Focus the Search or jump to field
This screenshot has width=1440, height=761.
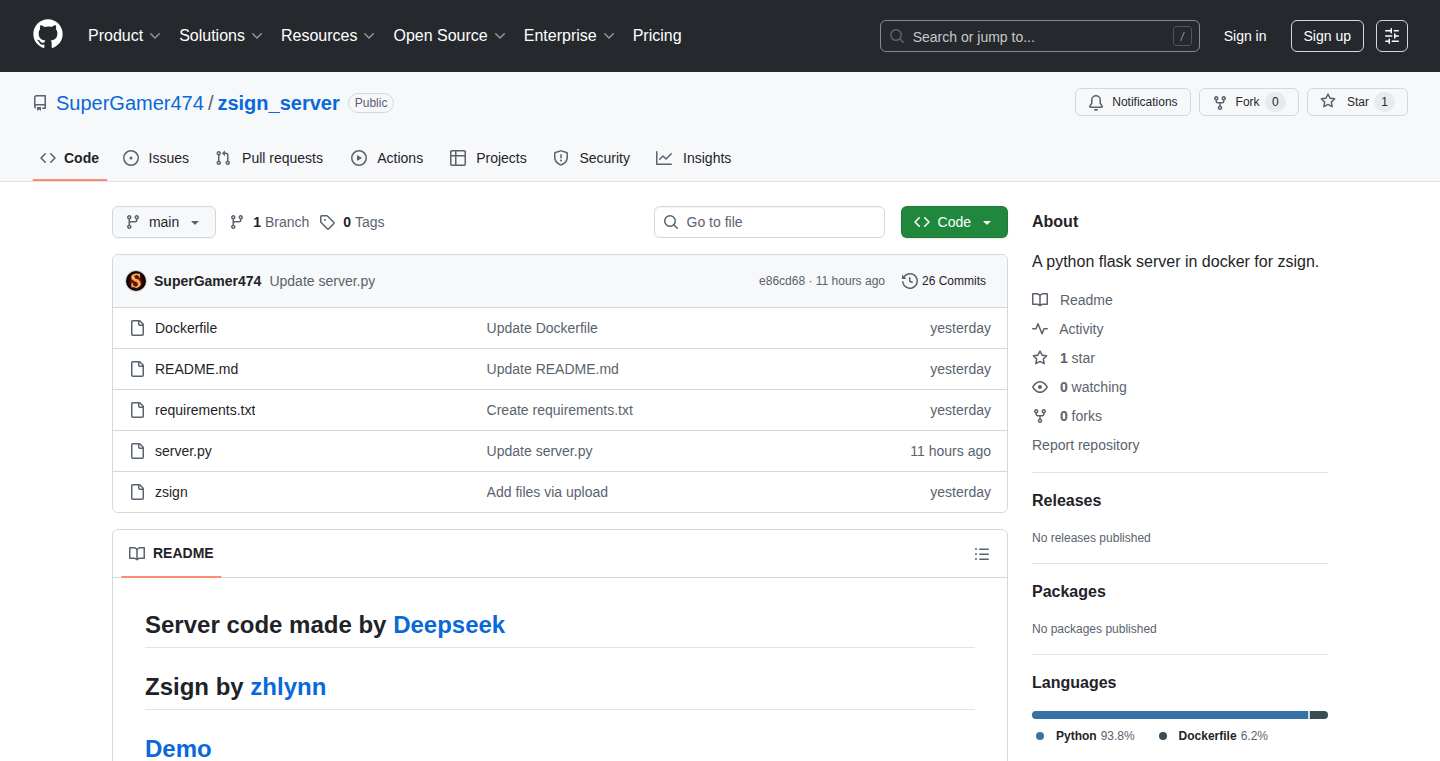[1040, 36]
